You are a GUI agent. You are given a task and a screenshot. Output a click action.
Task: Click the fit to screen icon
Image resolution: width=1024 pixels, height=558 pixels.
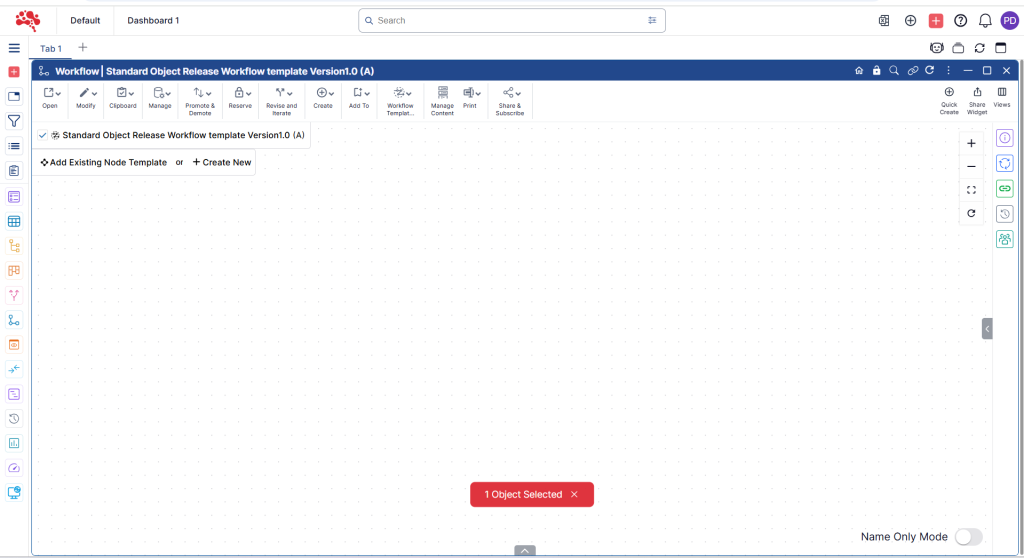coord(971,190)
